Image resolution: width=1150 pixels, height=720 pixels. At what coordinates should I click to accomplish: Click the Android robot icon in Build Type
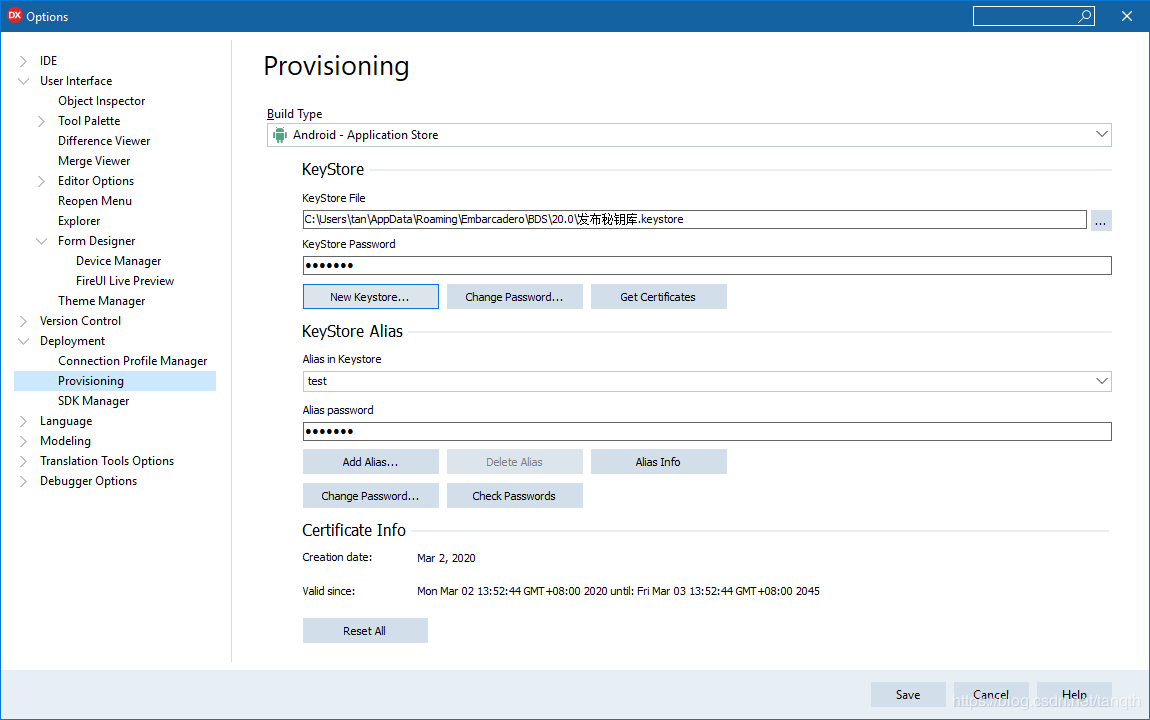click(279, 135)
